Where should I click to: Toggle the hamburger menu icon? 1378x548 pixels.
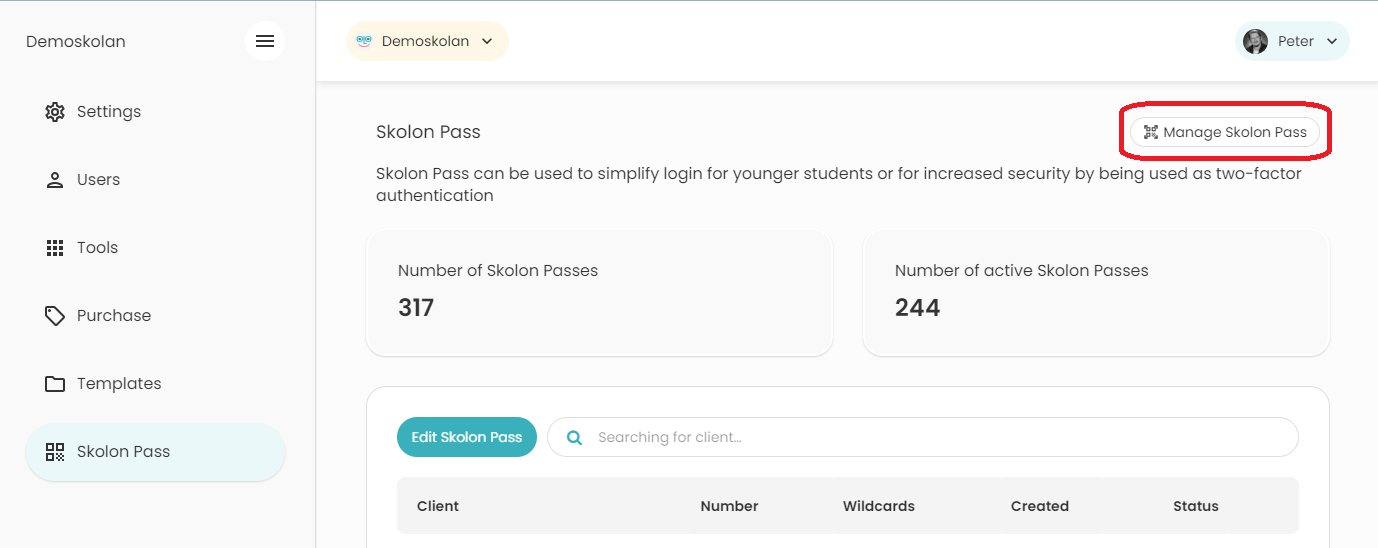coord(265,41)
